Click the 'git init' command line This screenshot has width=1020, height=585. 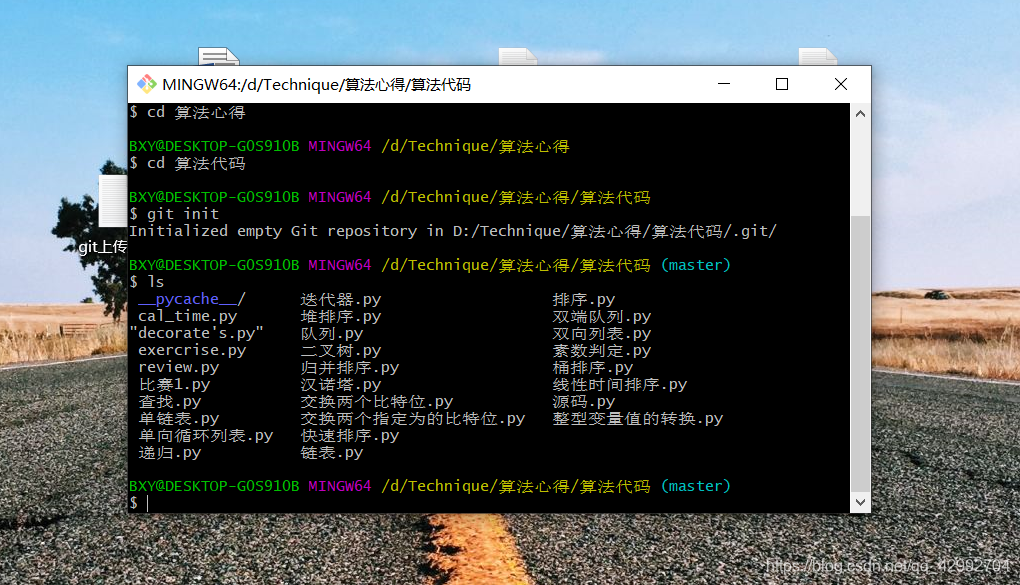tap(174, 213)
